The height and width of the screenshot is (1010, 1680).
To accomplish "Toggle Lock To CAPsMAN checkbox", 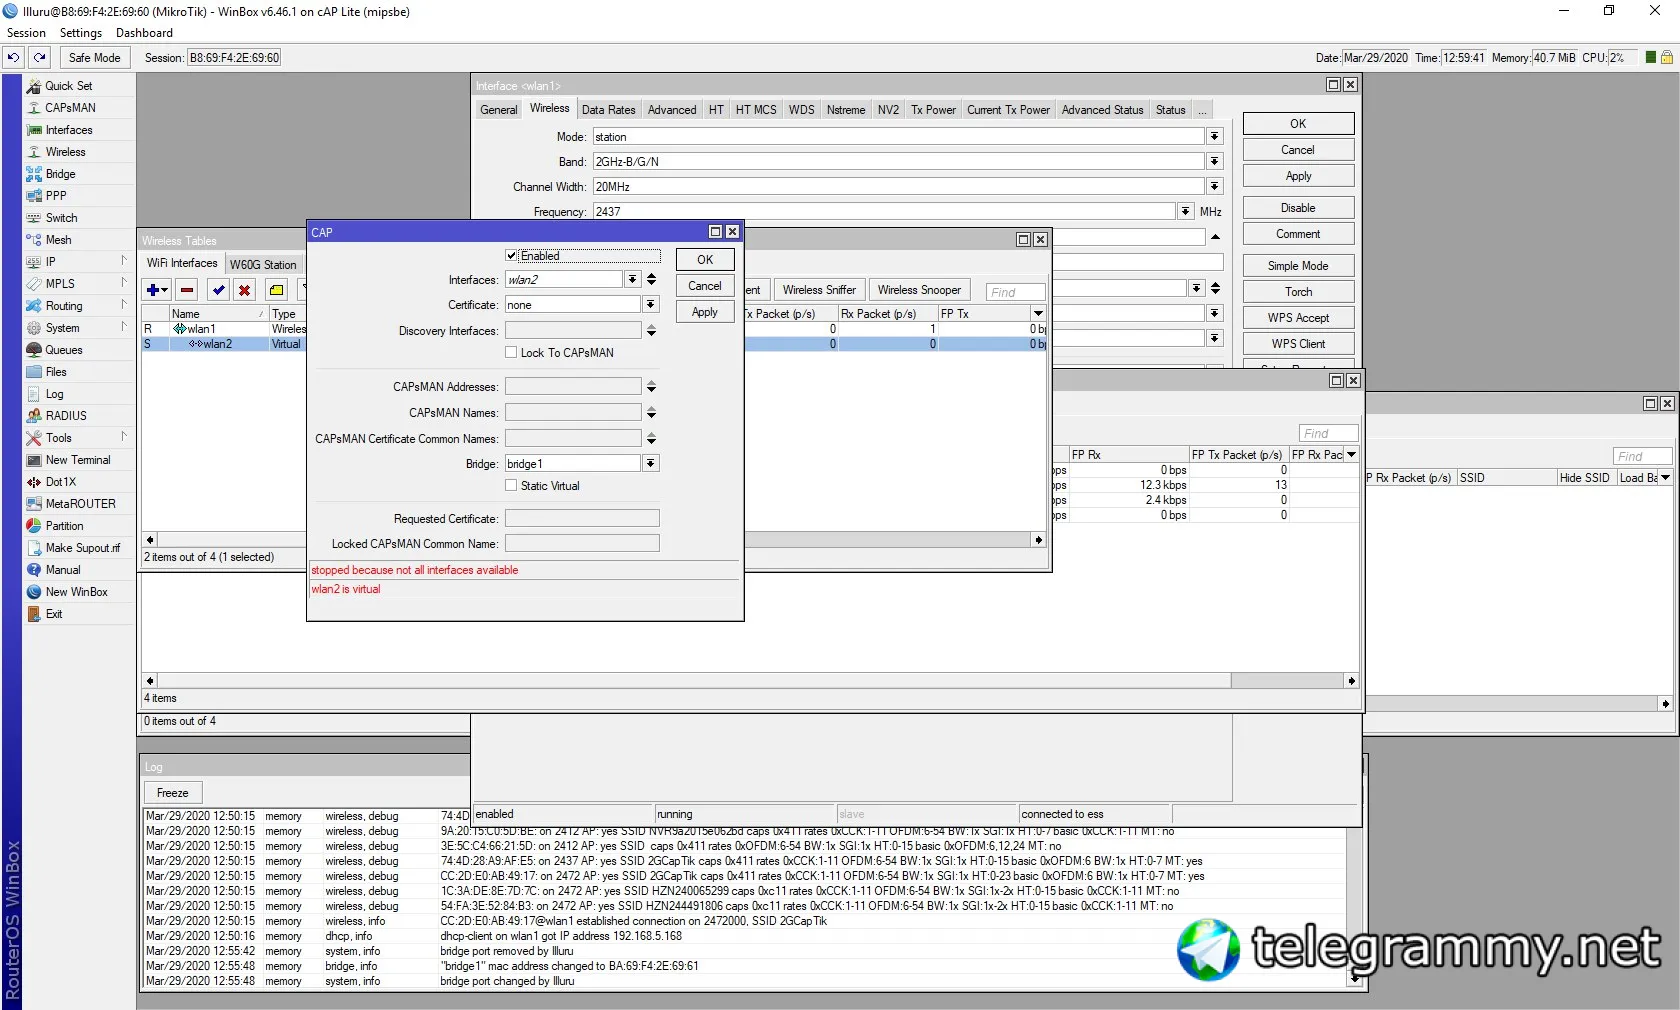I will tap(511, 353).
